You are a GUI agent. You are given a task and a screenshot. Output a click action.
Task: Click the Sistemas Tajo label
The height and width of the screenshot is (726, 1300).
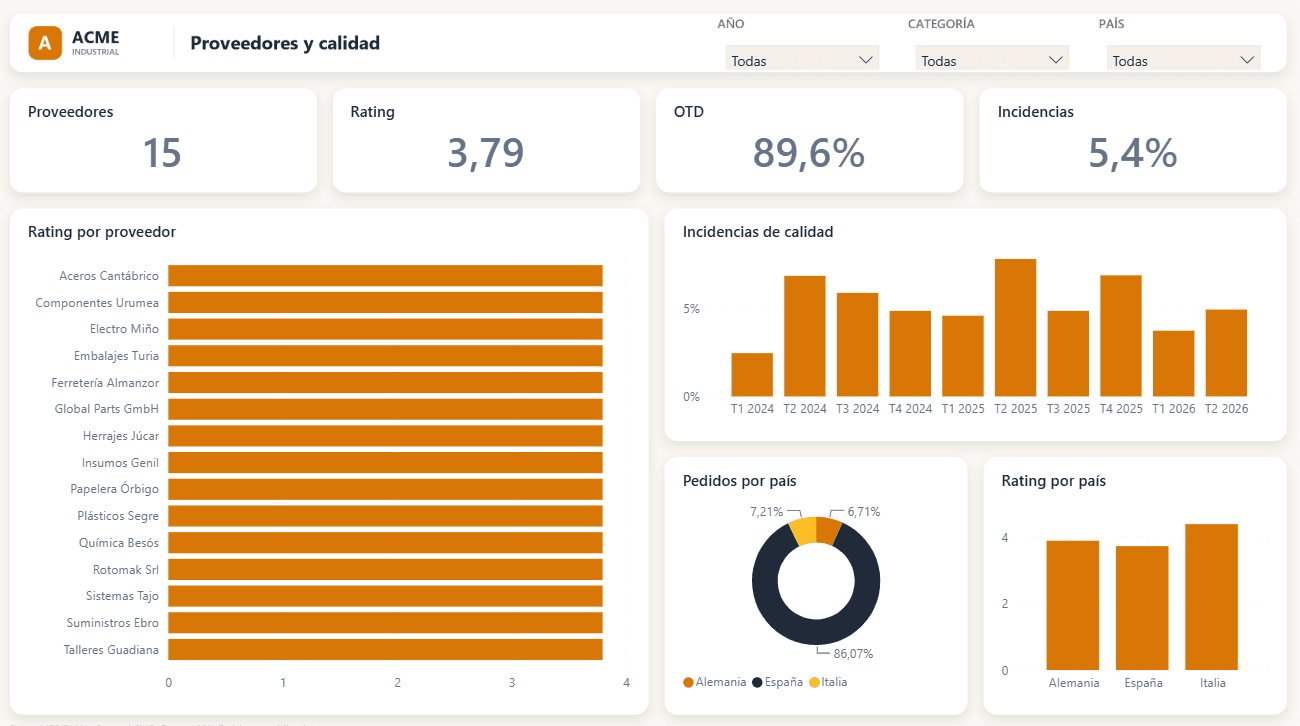tap(124, 596)
